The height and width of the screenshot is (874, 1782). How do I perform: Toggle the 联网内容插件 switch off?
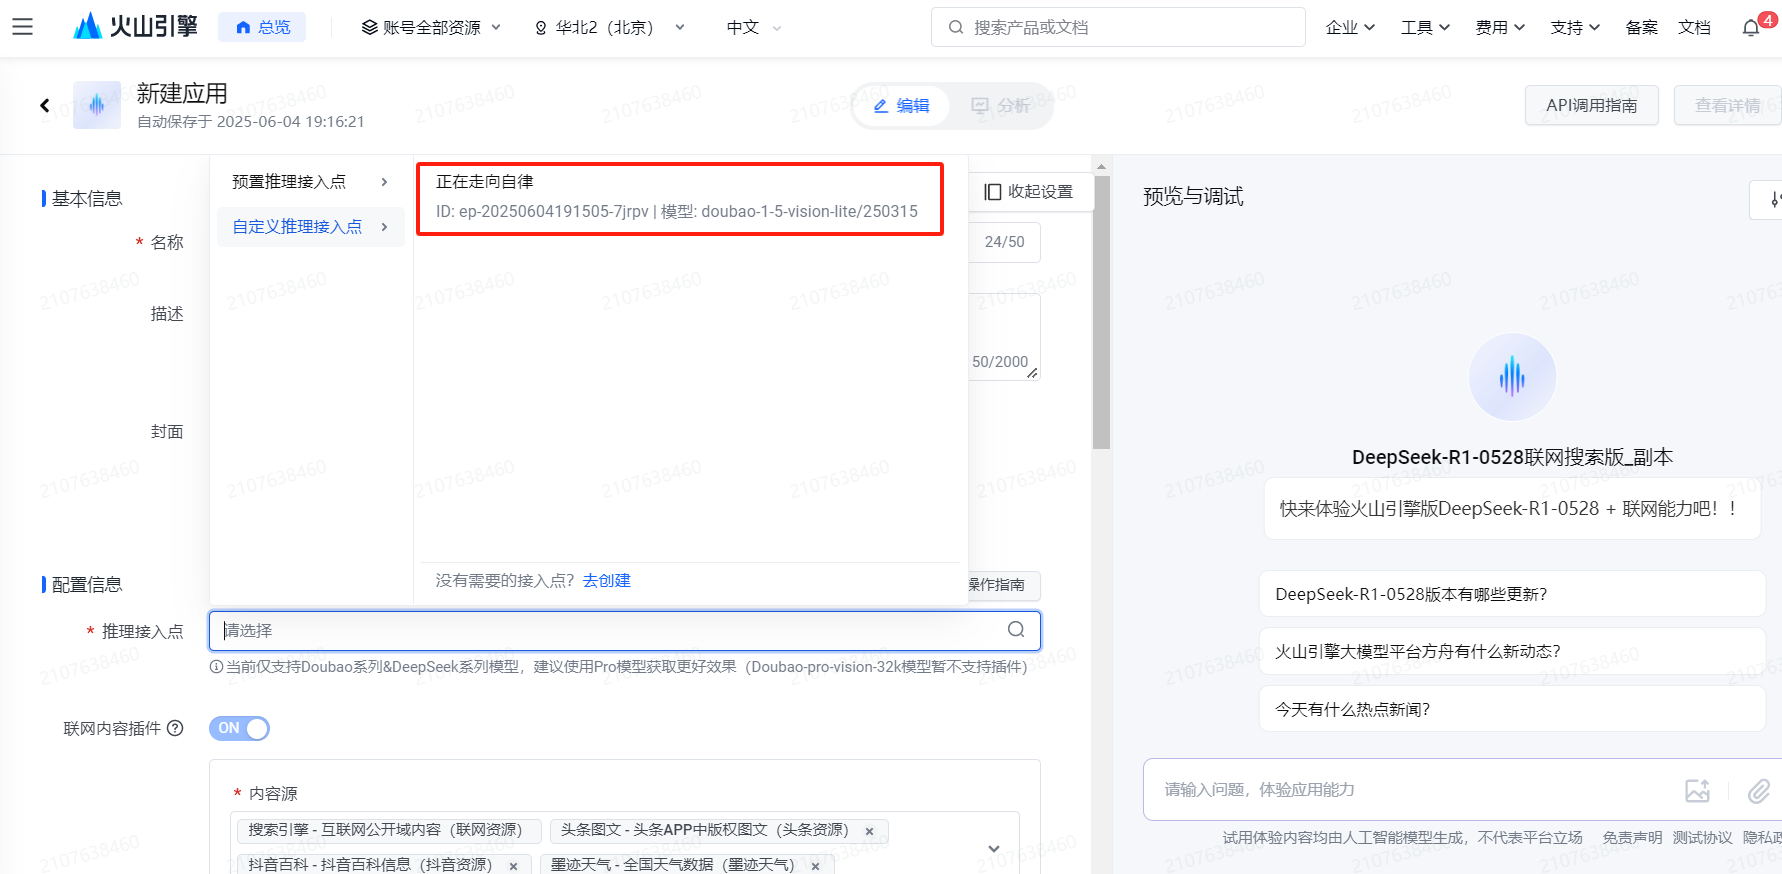(239, 728)
